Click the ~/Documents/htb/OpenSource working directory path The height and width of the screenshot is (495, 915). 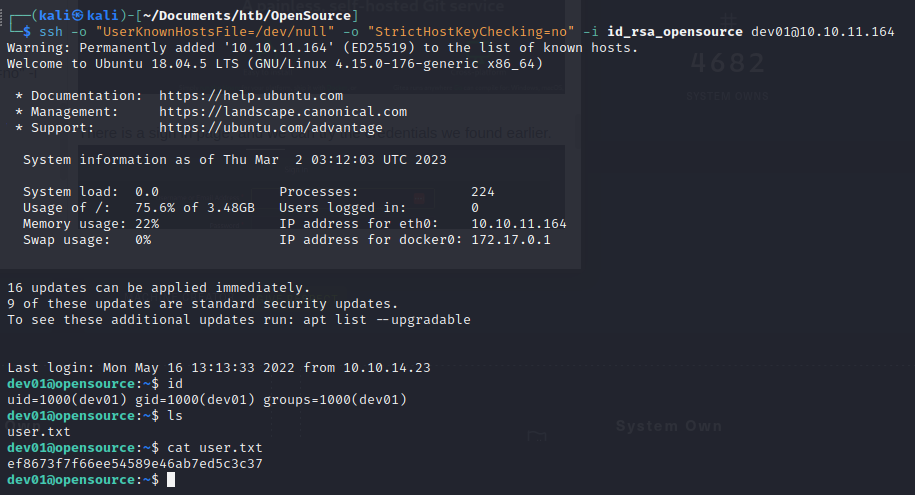(247, 16)
